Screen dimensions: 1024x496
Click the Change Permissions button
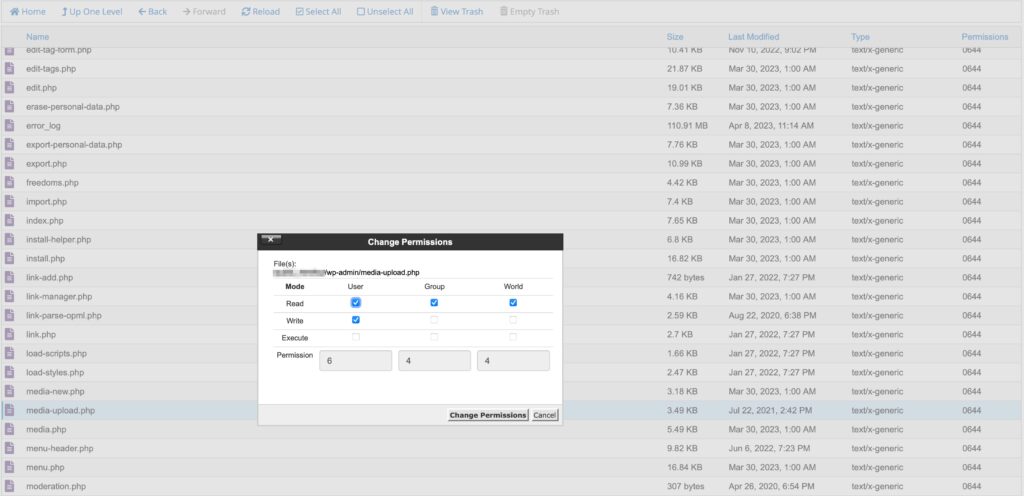click(487, 415)
